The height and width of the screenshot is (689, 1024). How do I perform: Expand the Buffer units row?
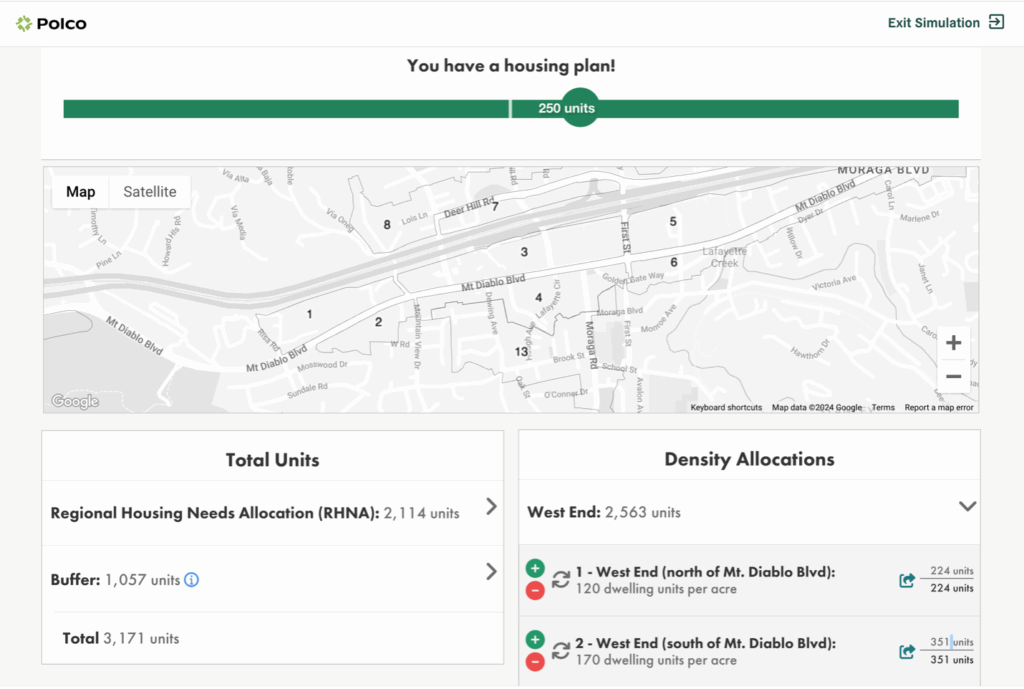tap(491, 572)
